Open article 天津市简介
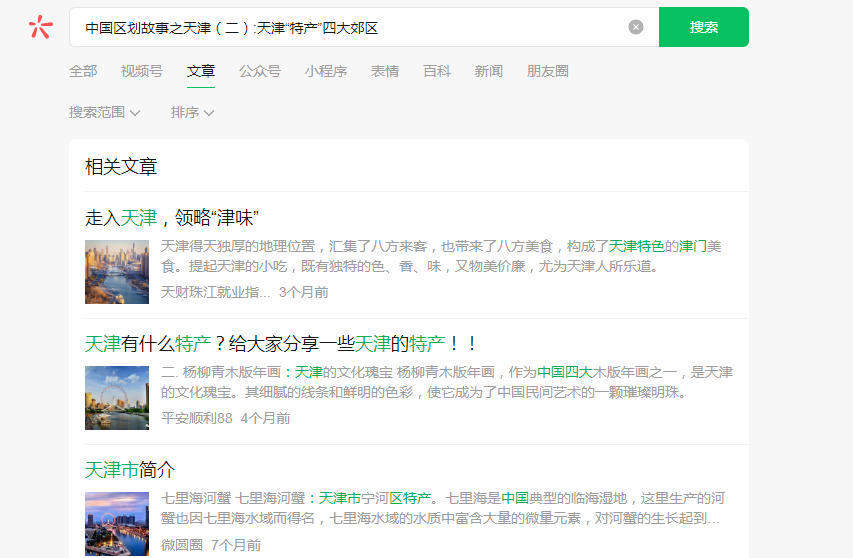Screen dimensions: 853x558 point(129,470)
